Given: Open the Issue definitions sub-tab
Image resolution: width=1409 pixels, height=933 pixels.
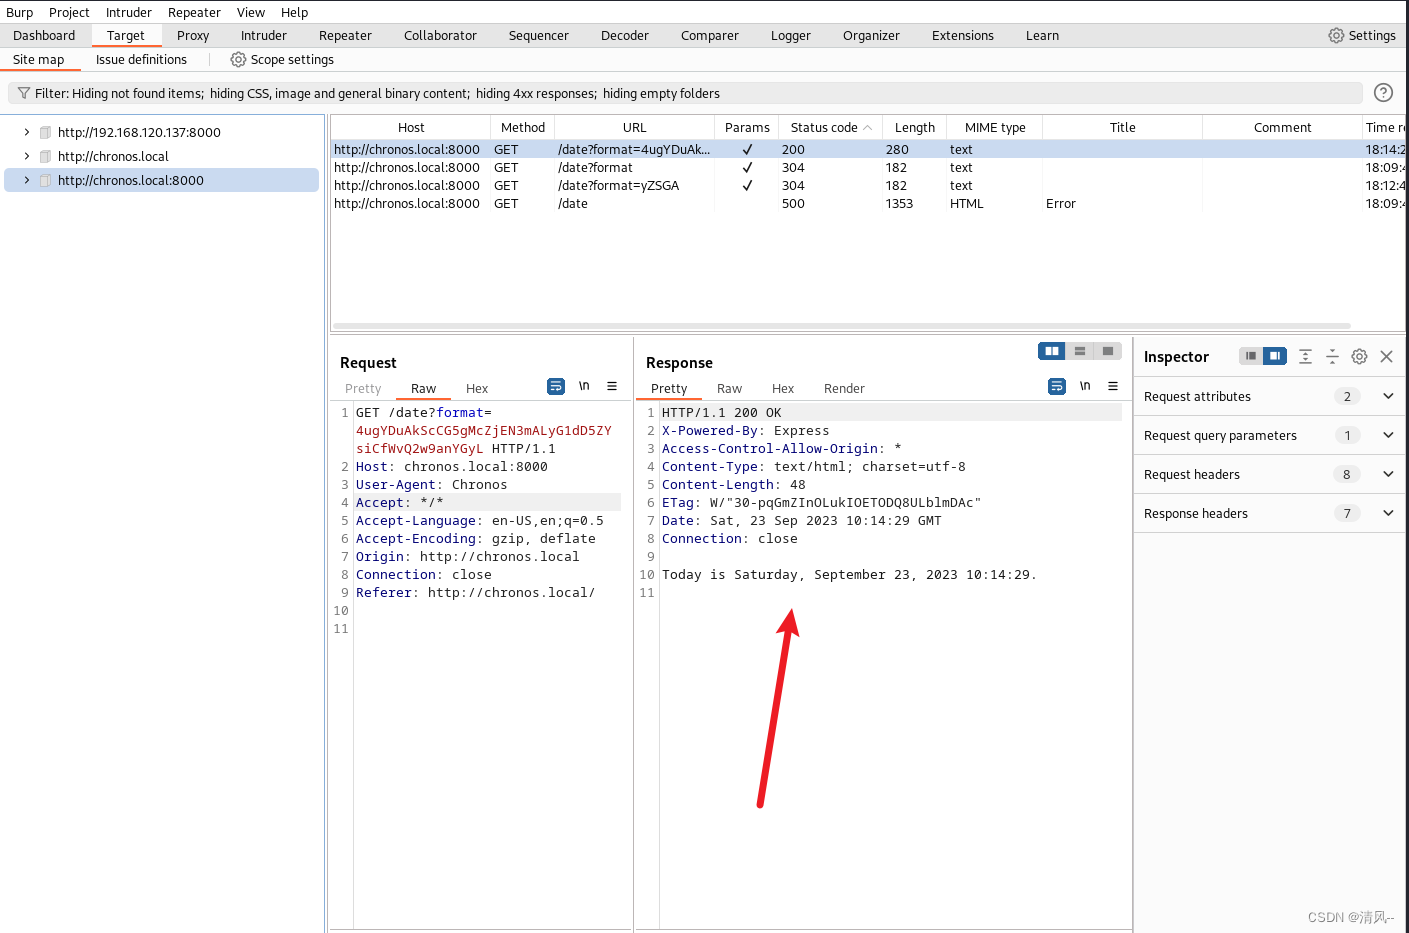Looking at the screenshot, I should (x=141, y=60).
